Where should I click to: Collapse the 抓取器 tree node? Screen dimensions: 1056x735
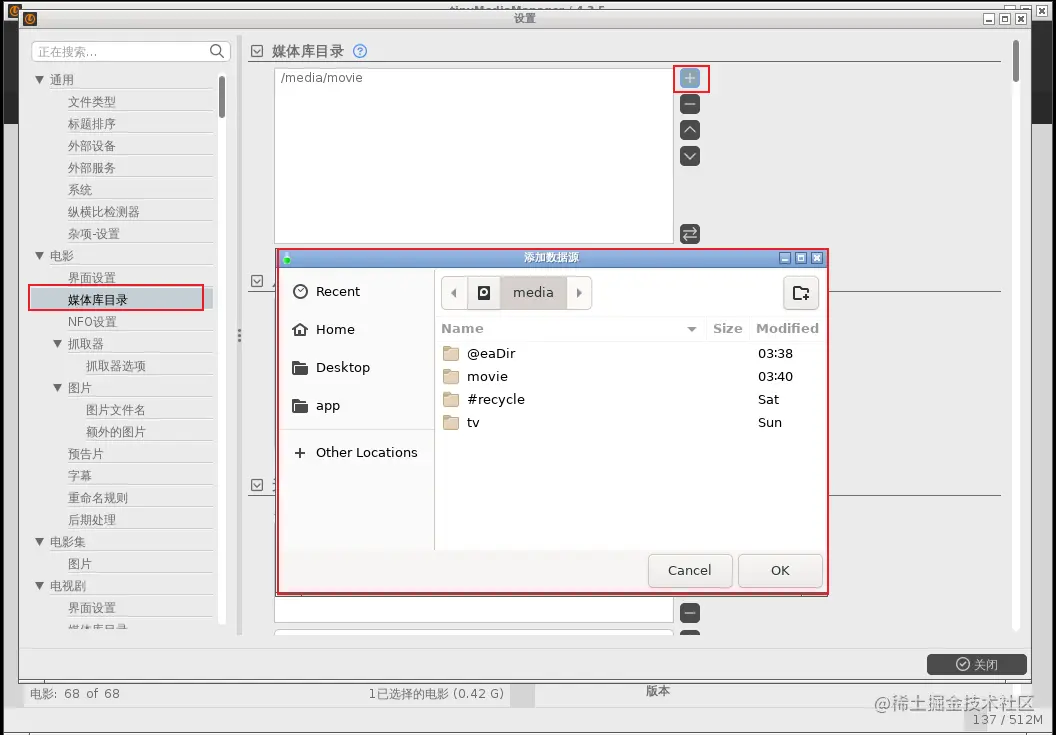coord(58,344)
